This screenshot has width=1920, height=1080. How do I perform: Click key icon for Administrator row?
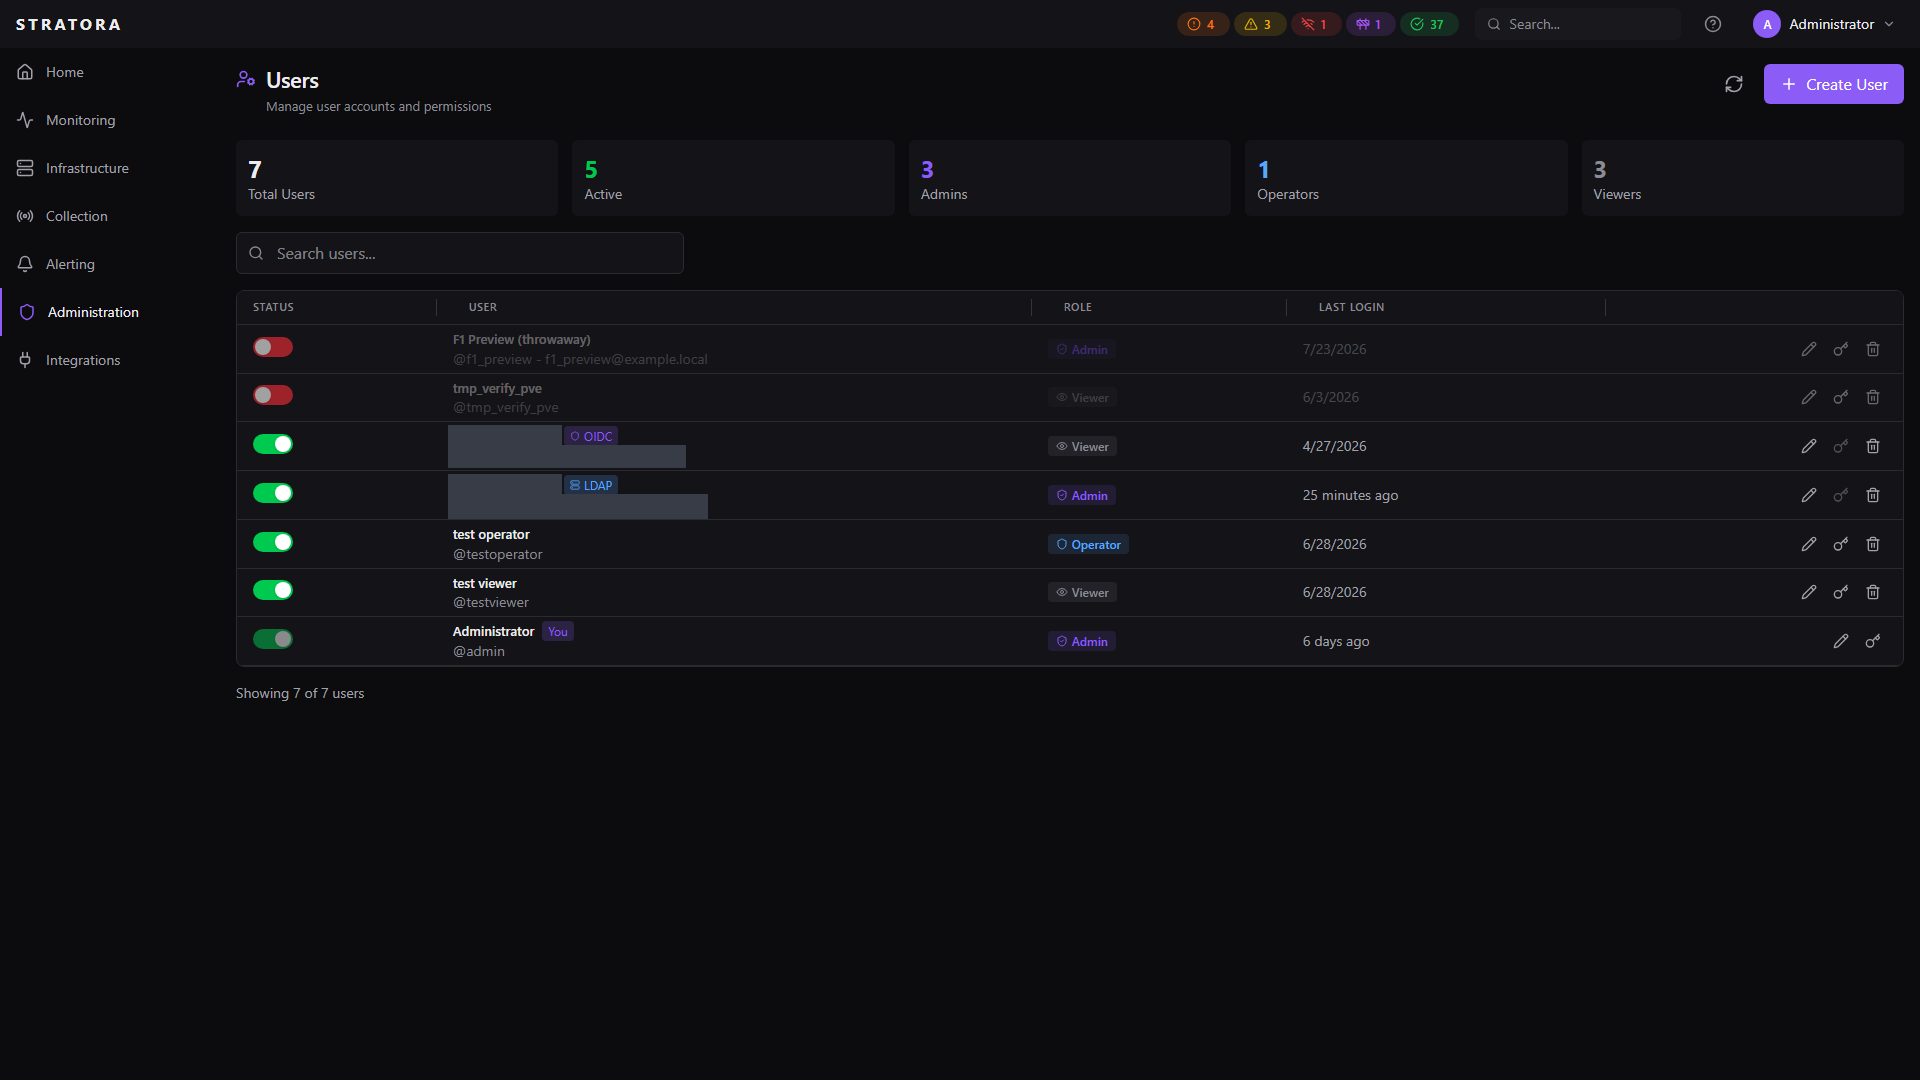tap(1873, 641)
